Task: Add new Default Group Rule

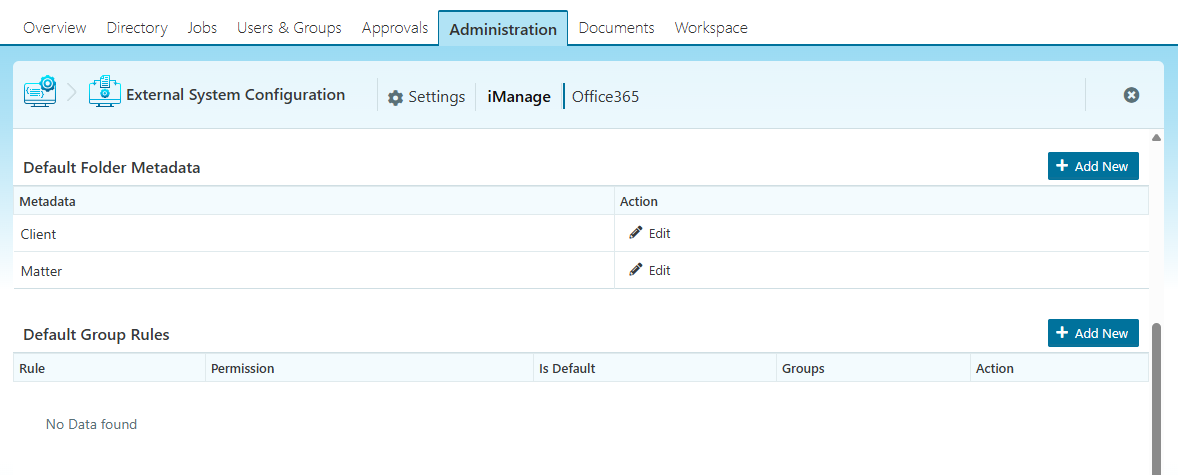Action: pos(1093,333)
